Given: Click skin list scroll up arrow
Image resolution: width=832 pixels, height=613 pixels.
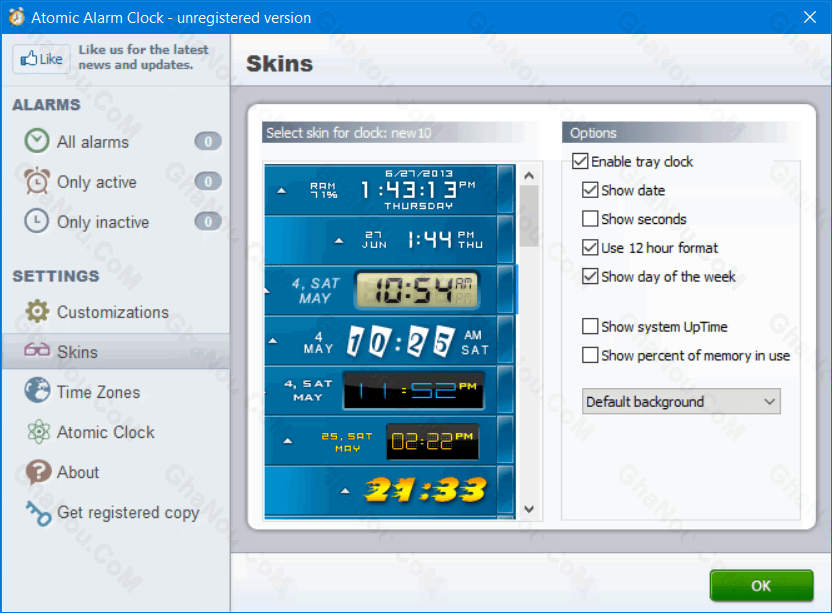Looking at the screenshot, I should [x=529, y=176].
